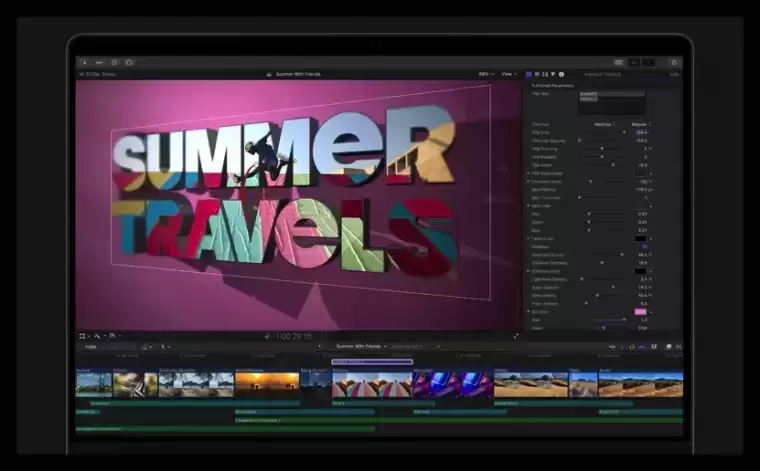Select the purple neon lights clip
760x471 pixels.
(453, 385)
